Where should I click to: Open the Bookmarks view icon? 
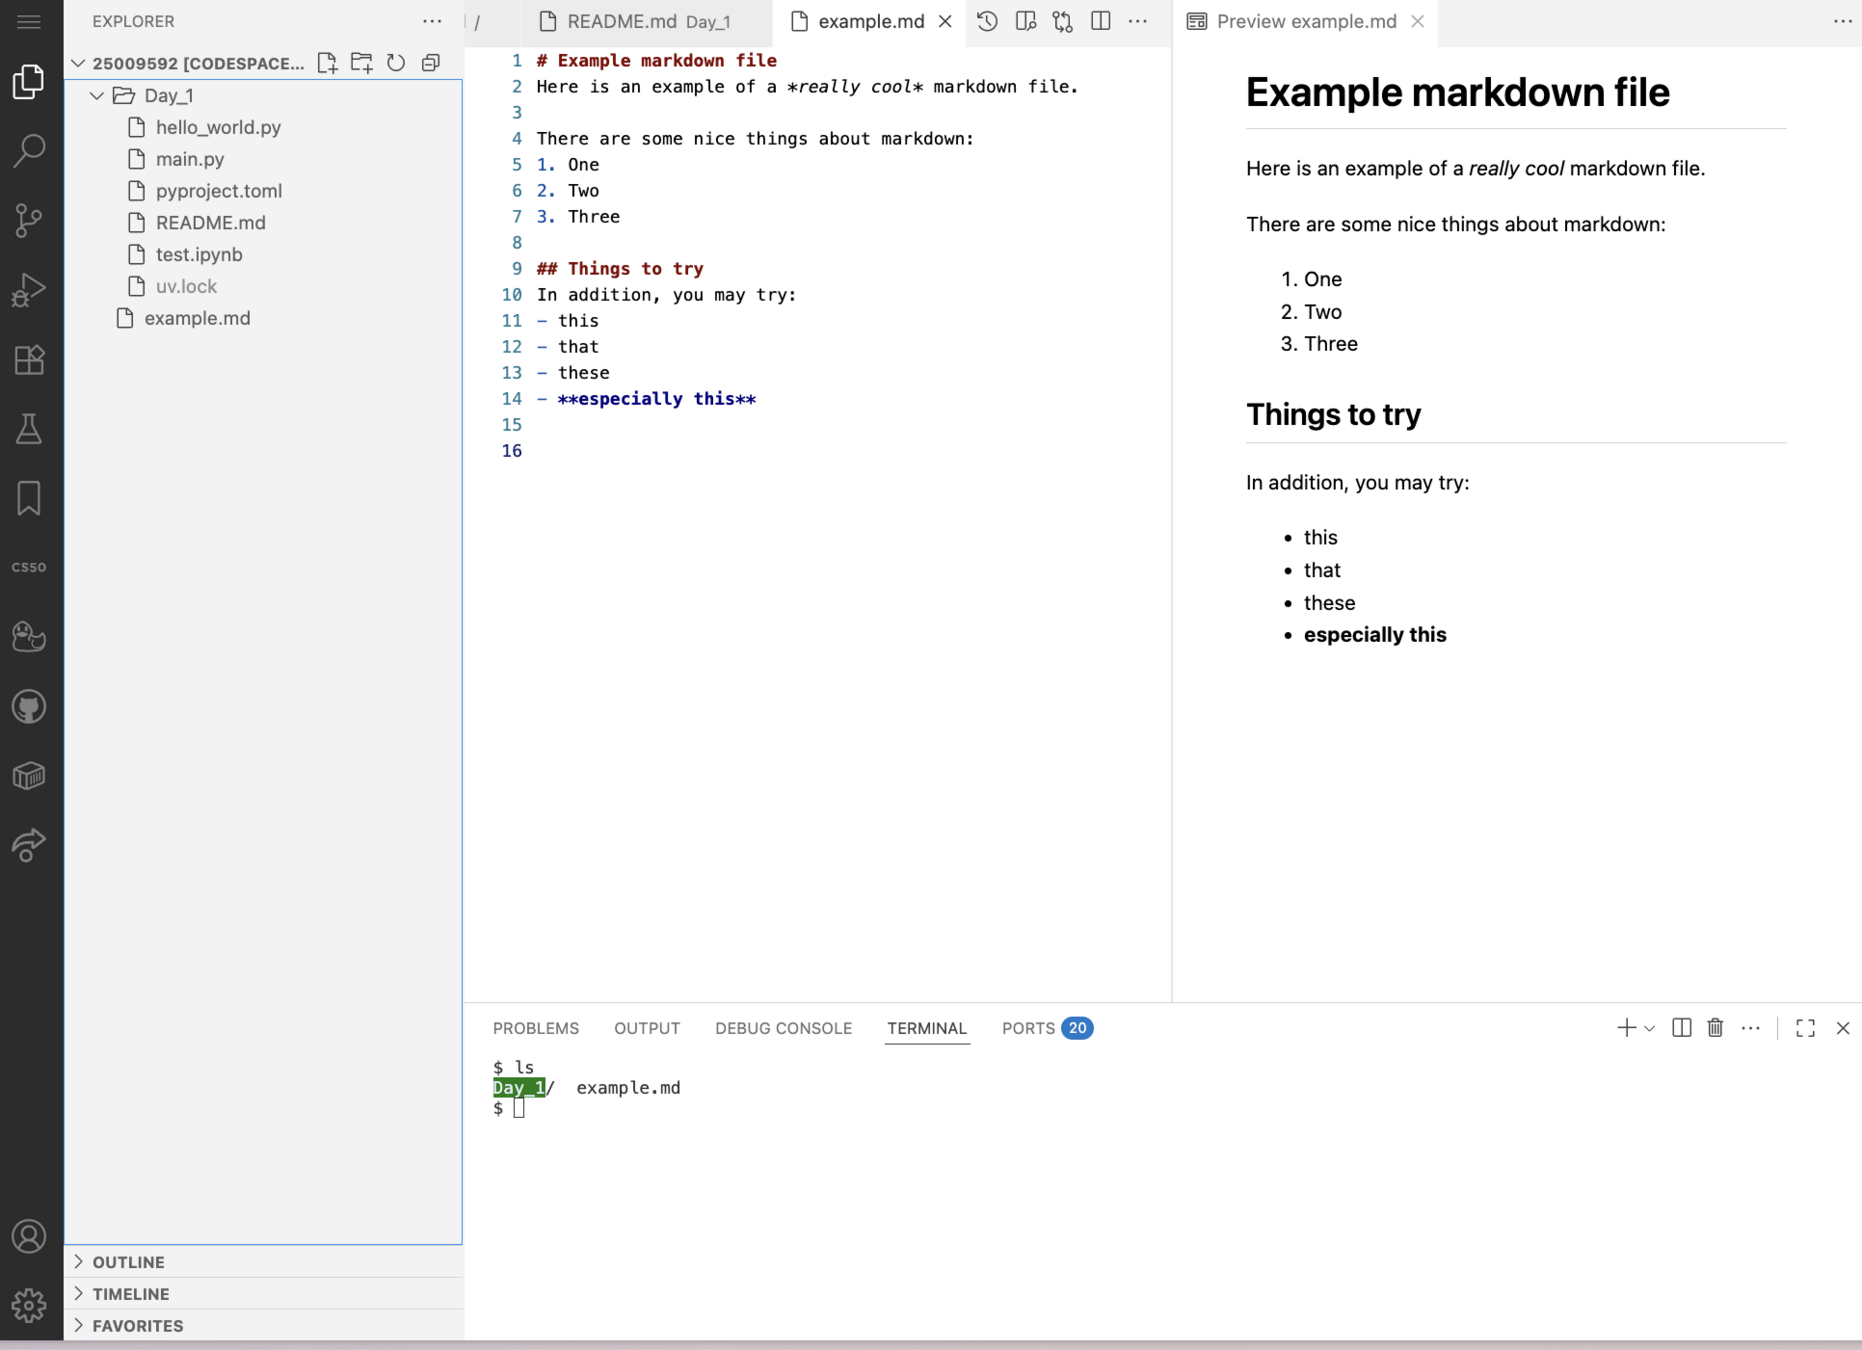click(x=29, y=498)
